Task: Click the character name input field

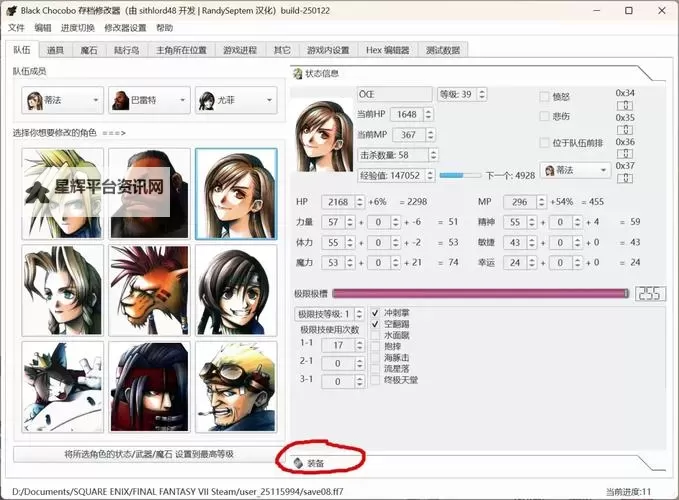Action: pyautogui.click(x=394, y=94)
